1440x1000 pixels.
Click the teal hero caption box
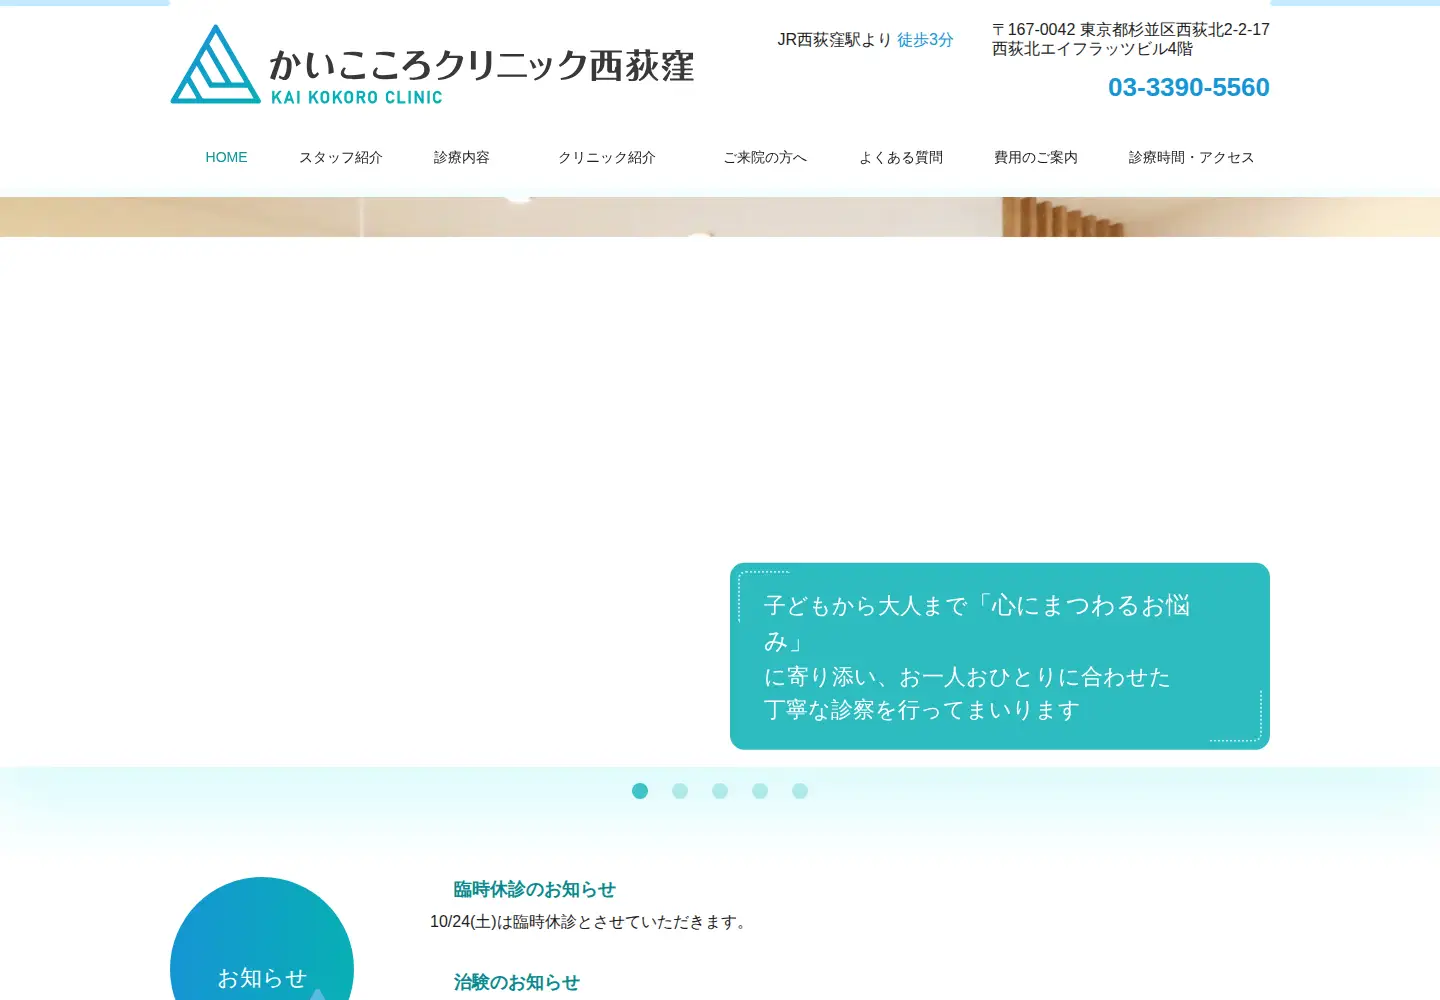coord(1000,656)
